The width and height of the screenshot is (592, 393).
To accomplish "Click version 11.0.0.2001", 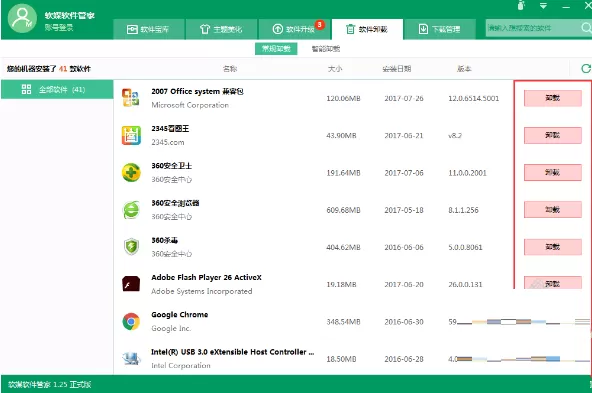I will click(x=467, y=173).
